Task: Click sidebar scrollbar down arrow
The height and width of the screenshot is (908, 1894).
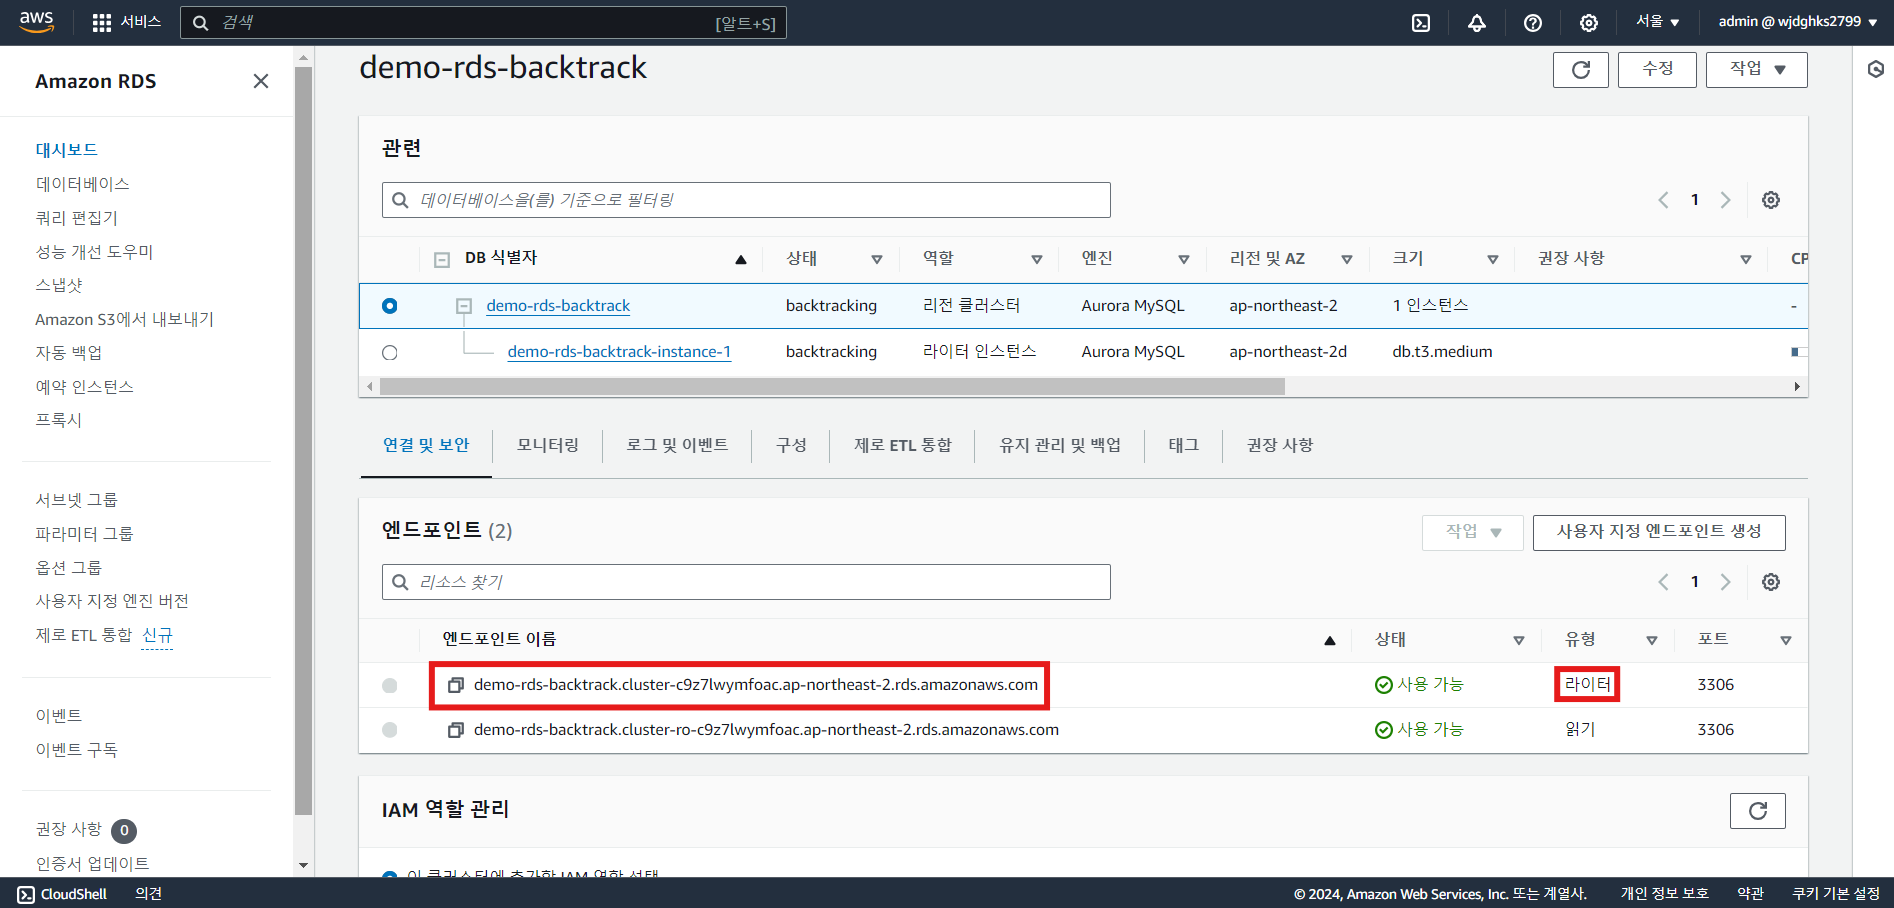Action: (x=304, y=866)
